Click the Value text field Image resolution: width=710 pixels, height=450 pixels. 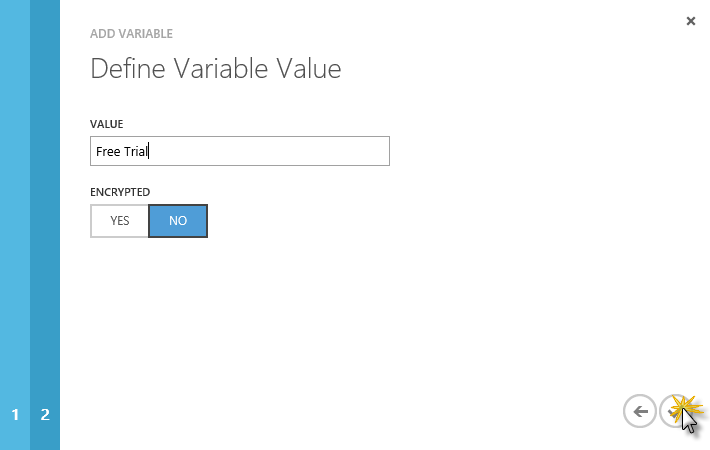click(x=240, y=151)
